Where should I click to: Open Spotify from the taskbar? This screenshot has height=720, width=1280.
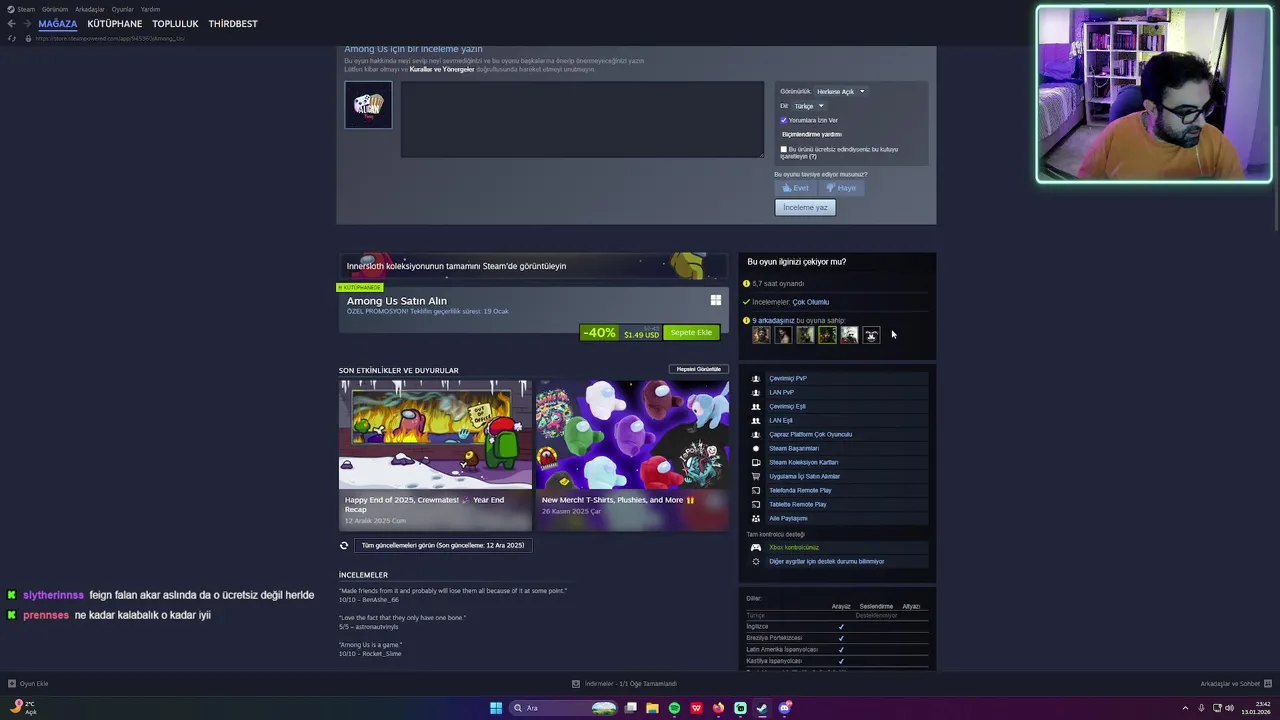[x=674, y=708]
